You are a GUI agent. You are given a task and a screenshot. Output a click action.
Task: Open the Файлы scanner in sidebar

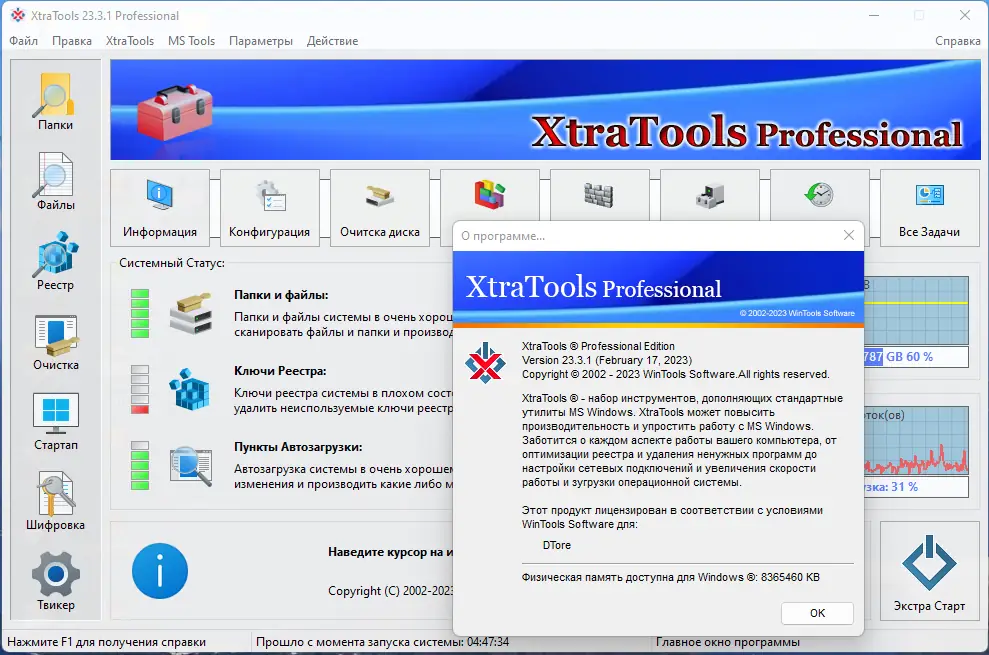pos(56,181)
